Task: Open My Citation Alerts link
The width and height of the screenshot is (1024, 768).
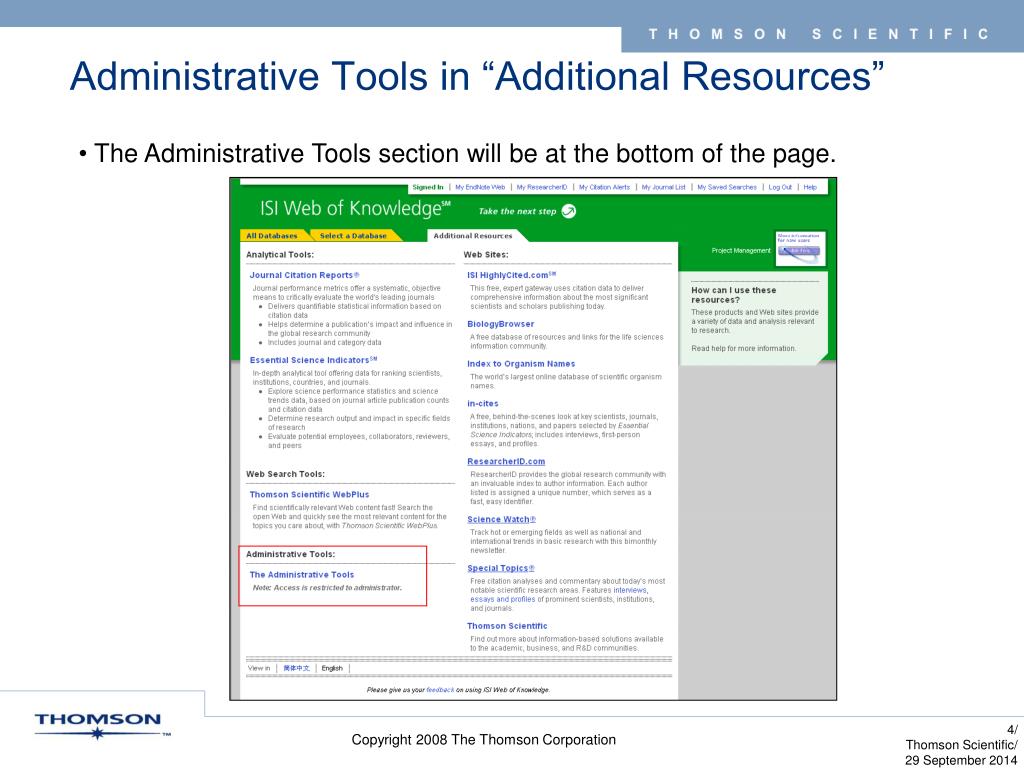Action: [604, 187]
